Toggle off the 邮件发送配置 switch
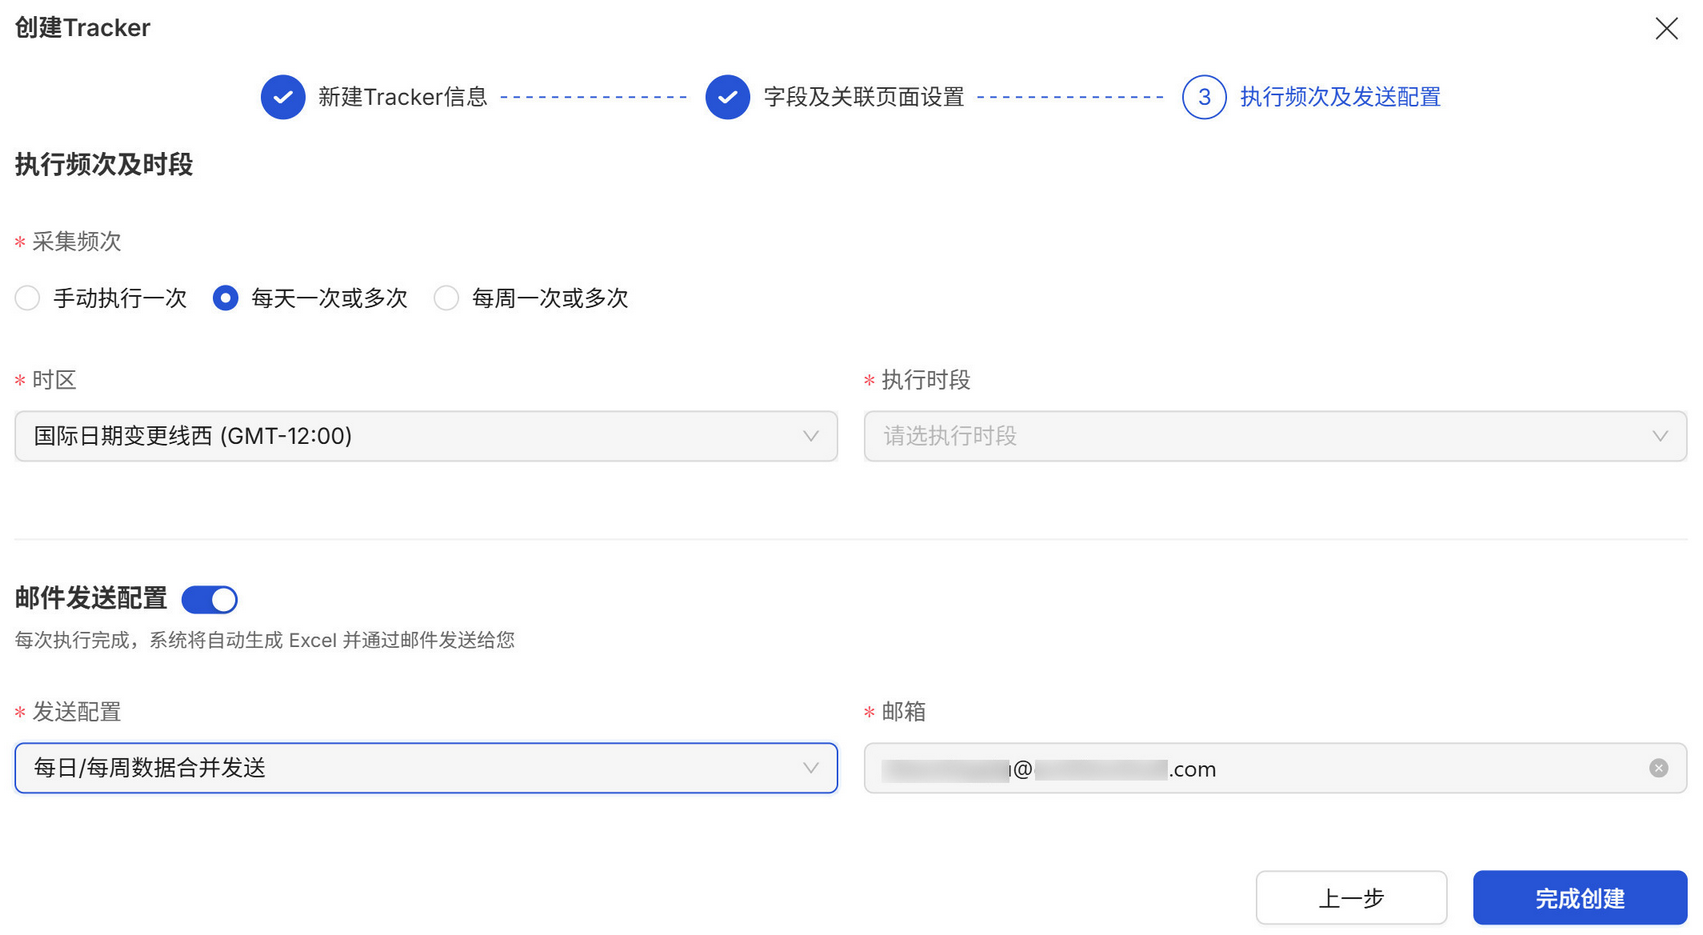This screenshot has height=935, width=1703. coord(209,599)
